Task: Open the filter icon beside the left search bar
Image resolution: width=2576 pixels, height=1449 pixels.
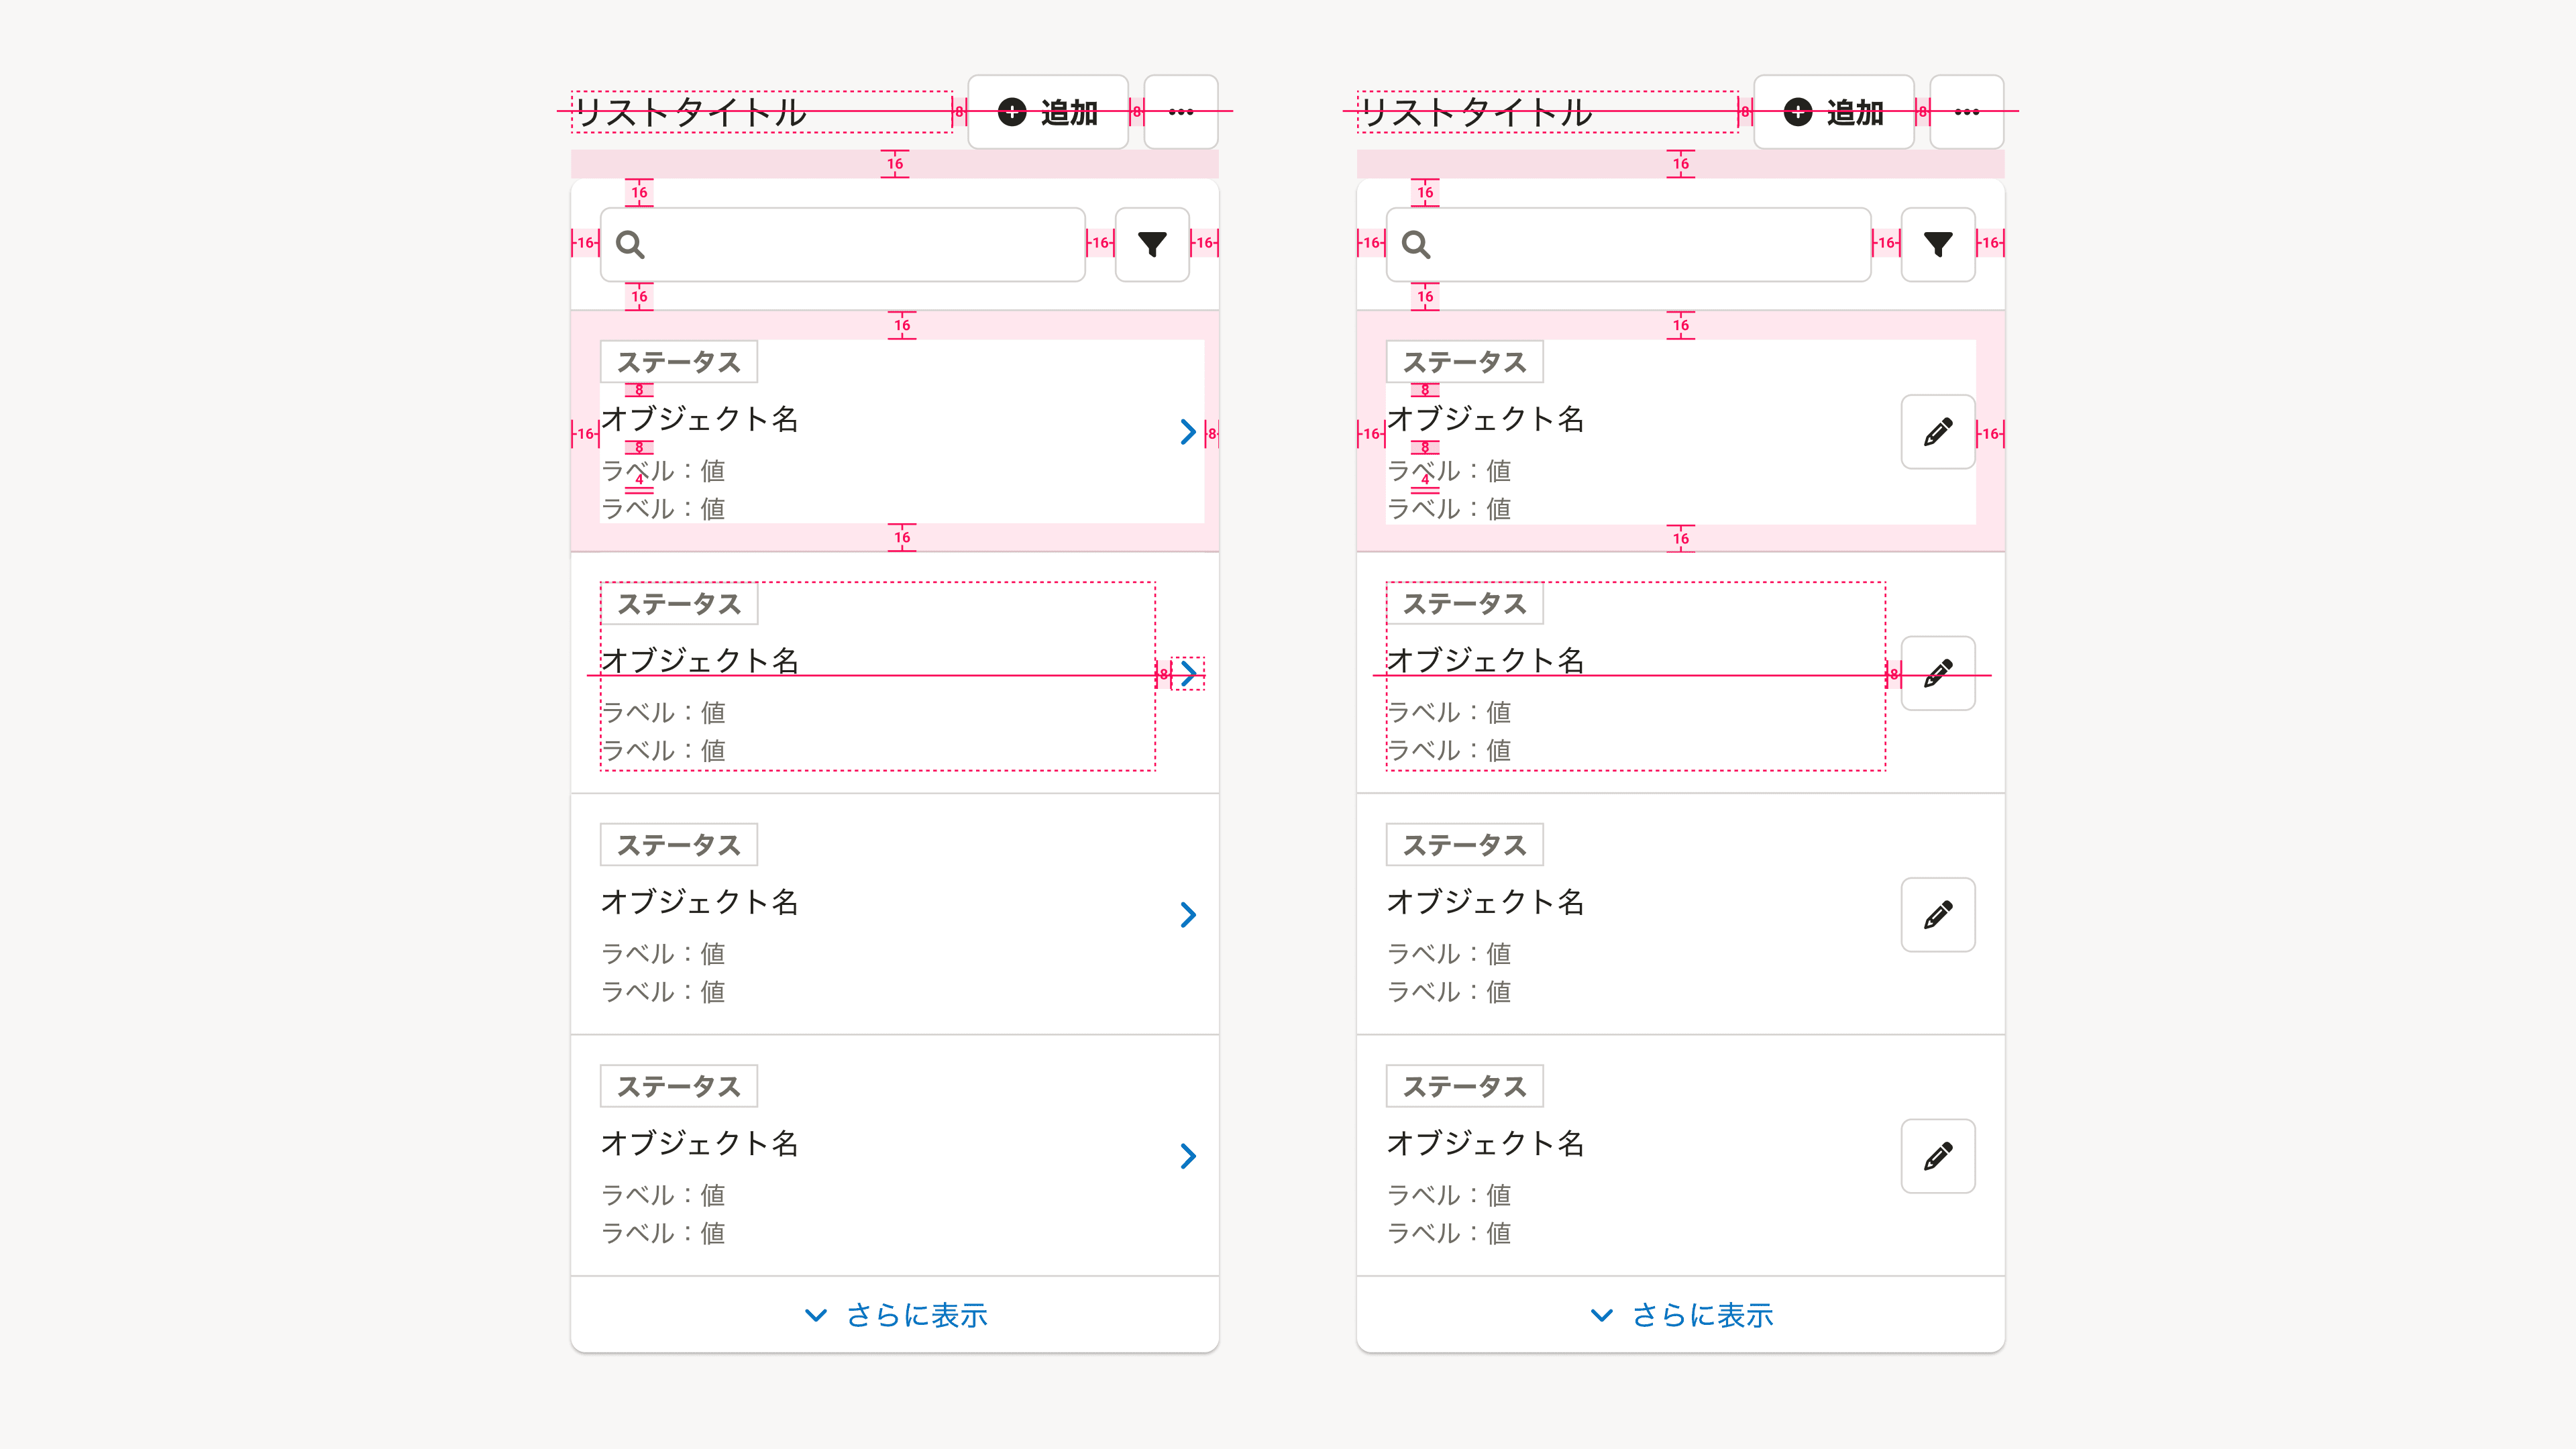Action: [x=1152, y=244]
